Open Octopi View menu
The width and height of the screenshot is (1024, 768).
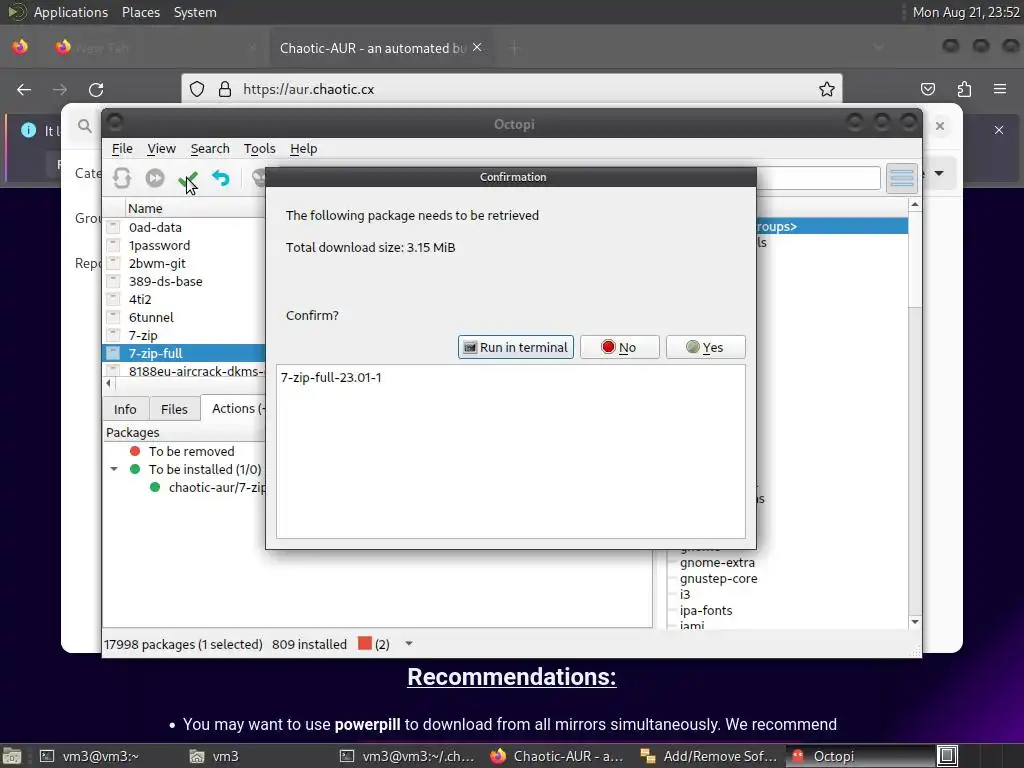click(x=161, y=149)
